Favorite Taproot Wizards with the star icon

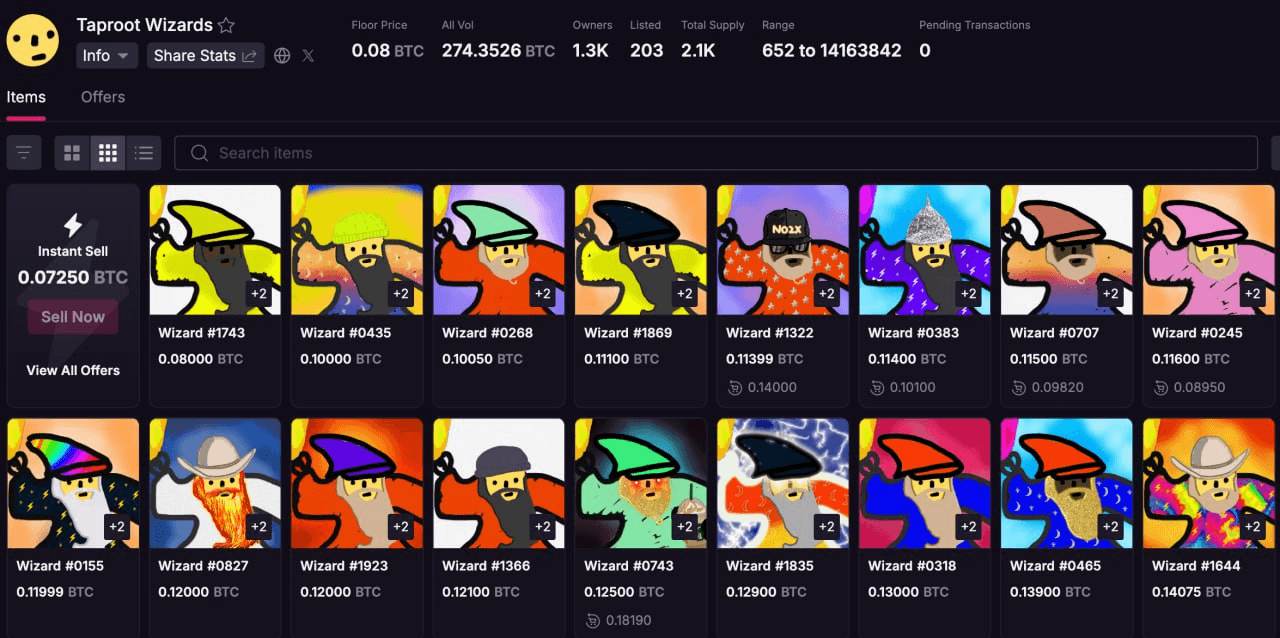pos(227,26)
